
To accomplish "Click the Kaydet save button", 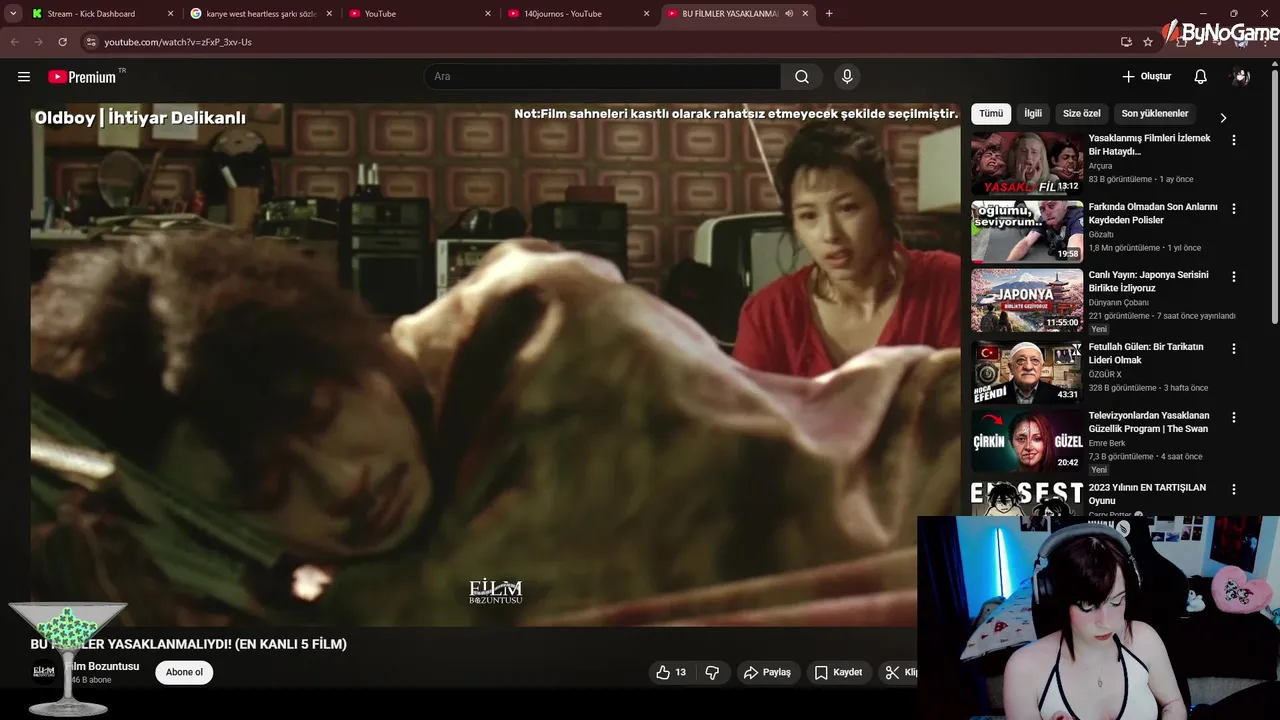I will (838, 672).
